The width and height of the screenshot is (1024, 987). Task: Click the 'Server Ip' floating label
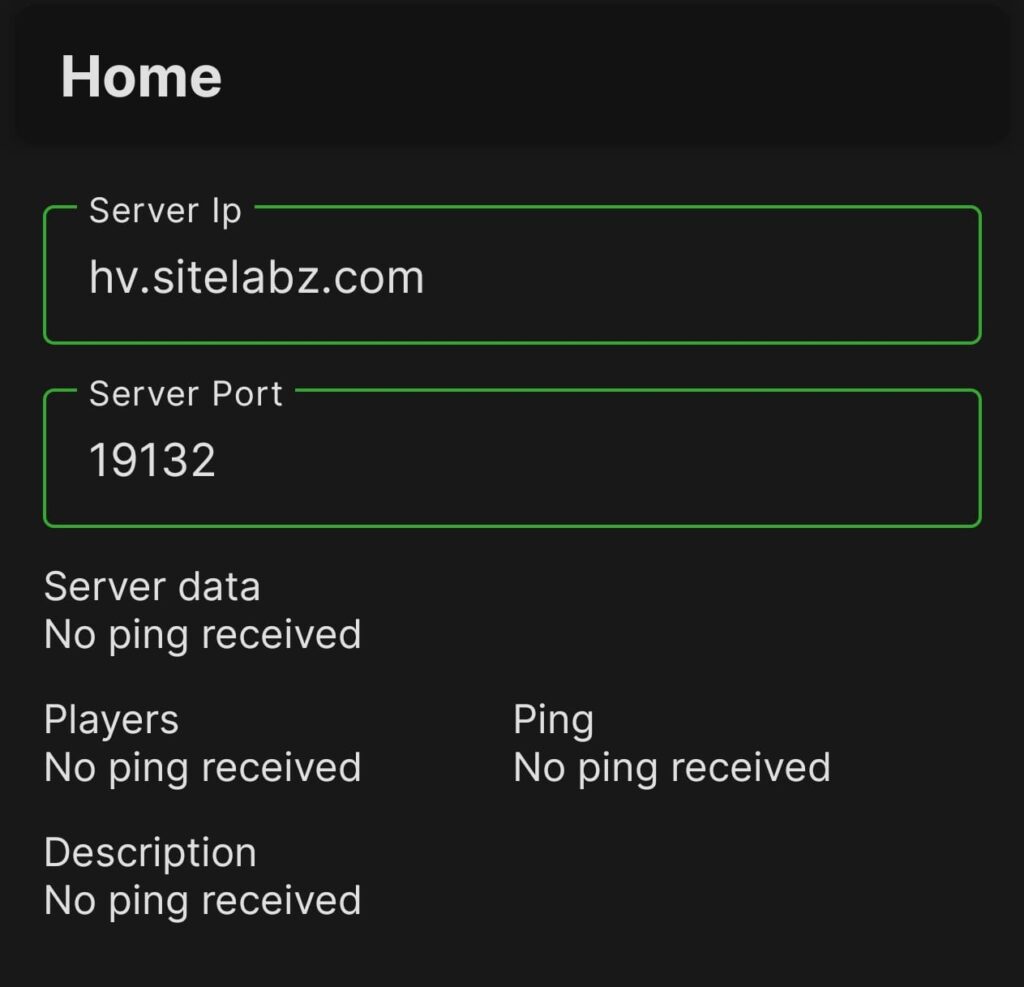tap(165, 211)
